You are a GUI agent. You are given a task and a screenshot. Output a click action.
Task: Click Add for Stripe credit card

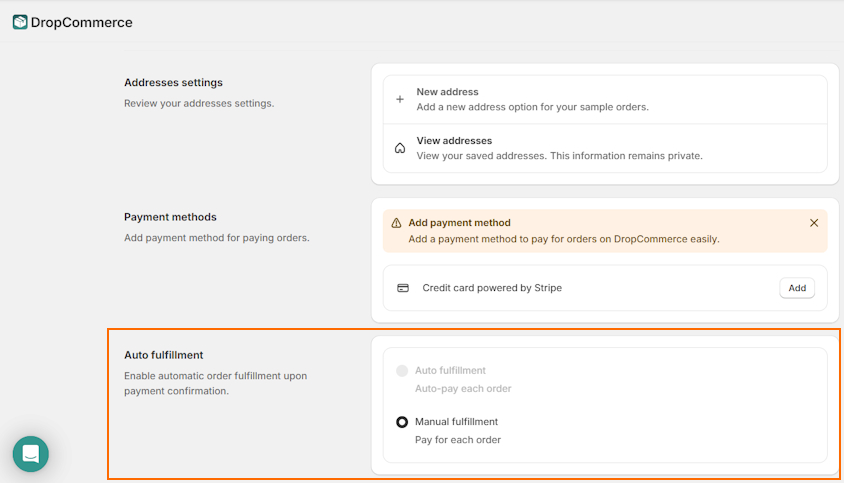(x=797, y=288)
